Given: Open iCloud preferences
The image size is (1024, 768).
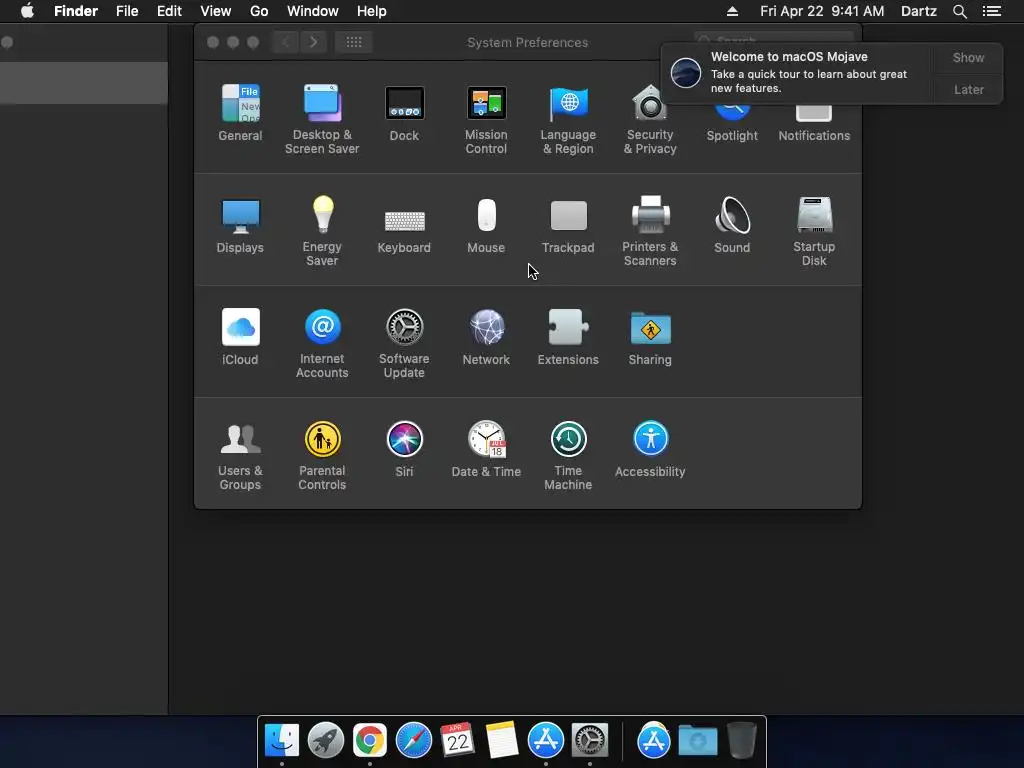Looking at the screenshot, I should tap(240, 336).
